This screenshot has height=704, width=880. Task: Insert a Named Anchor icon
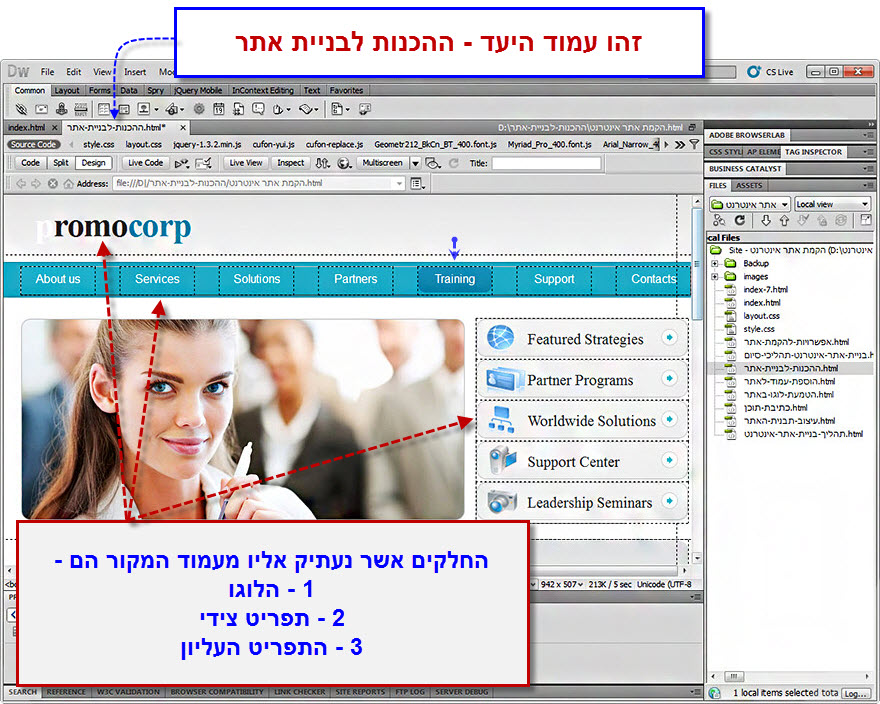coord(62,109)
